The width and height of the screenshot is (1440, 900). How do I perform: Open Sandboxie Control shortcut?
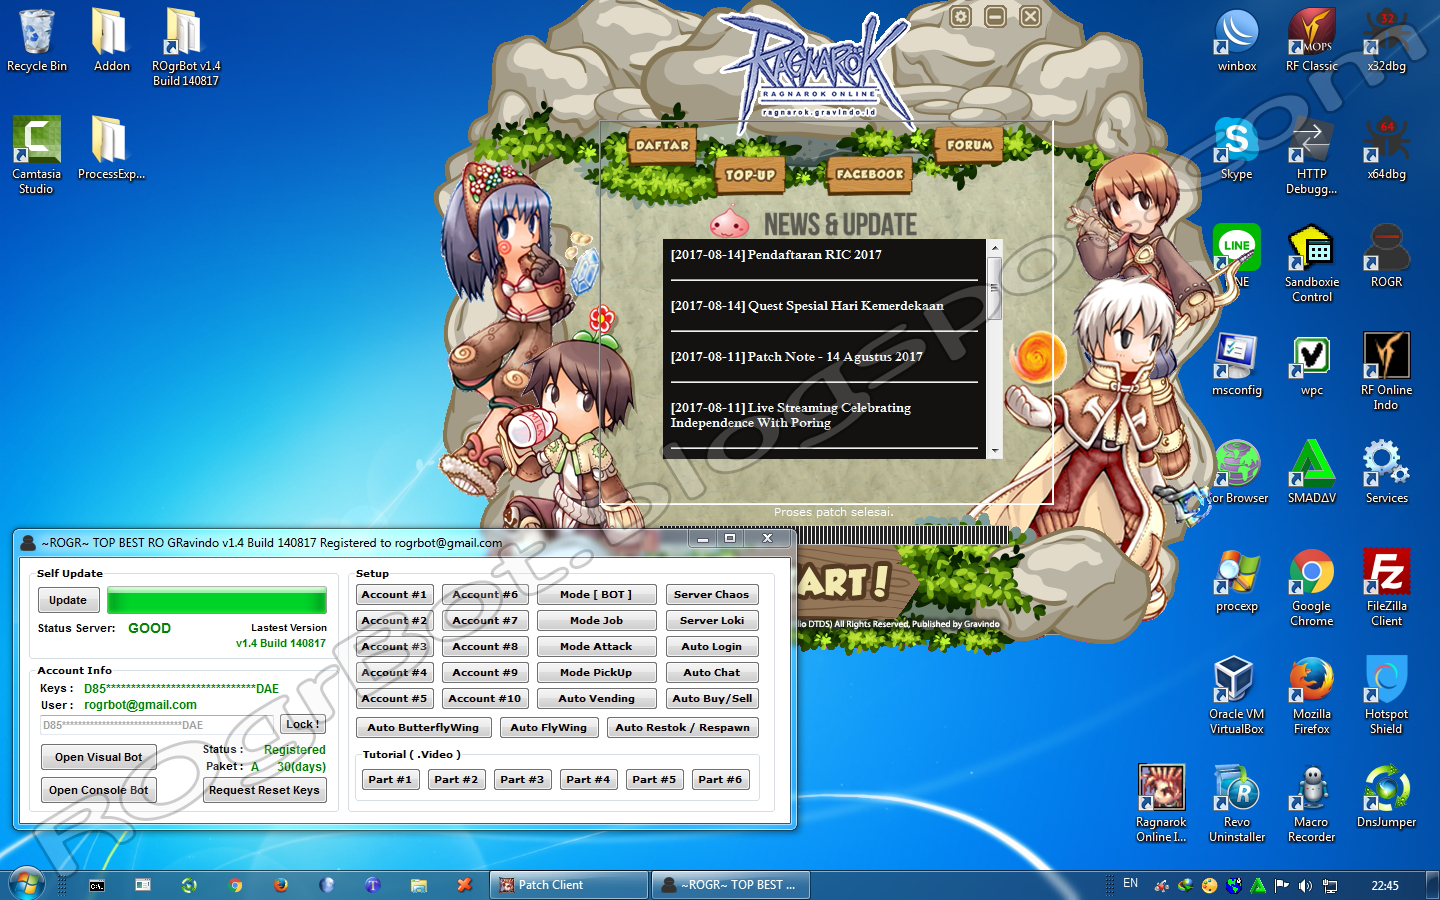click(x=1312, y=263)
